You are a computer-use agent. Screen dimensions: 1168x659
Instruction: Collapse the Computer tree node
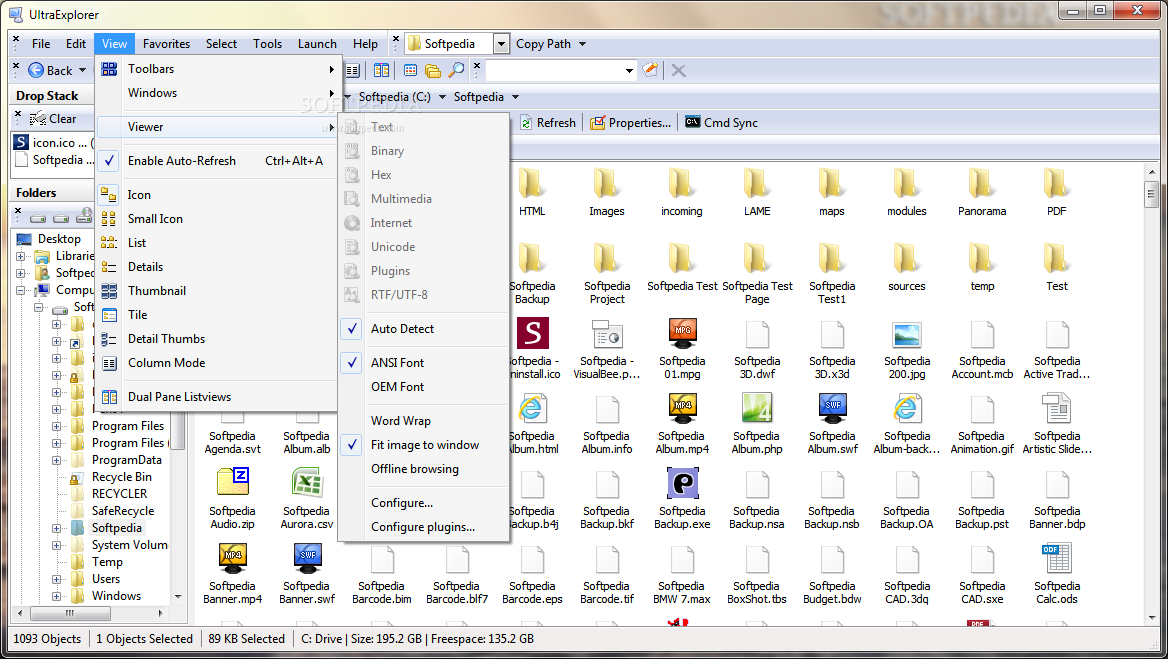pyautogui.click(x=21, y=290)
